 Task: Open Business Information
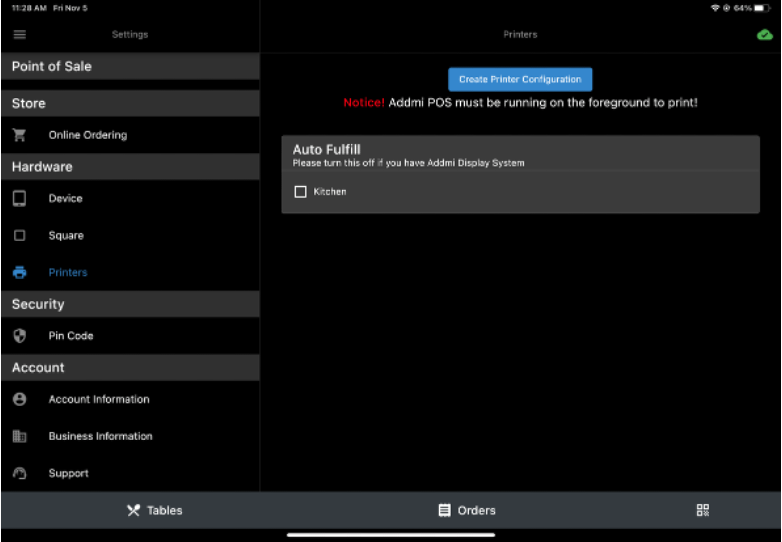(x=131, y=436)
